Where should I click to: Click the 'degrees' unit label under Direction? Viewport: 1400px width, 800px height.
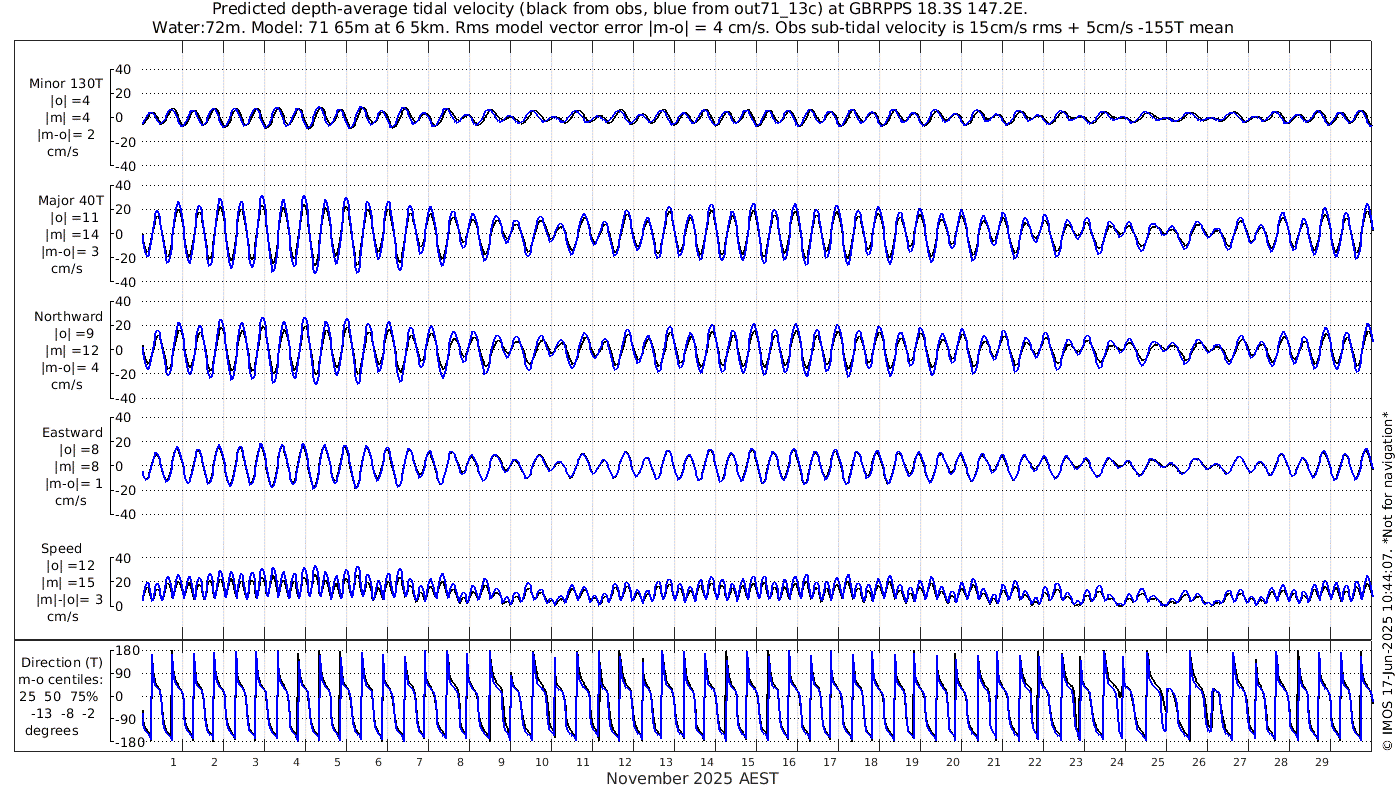pos(51,730)
